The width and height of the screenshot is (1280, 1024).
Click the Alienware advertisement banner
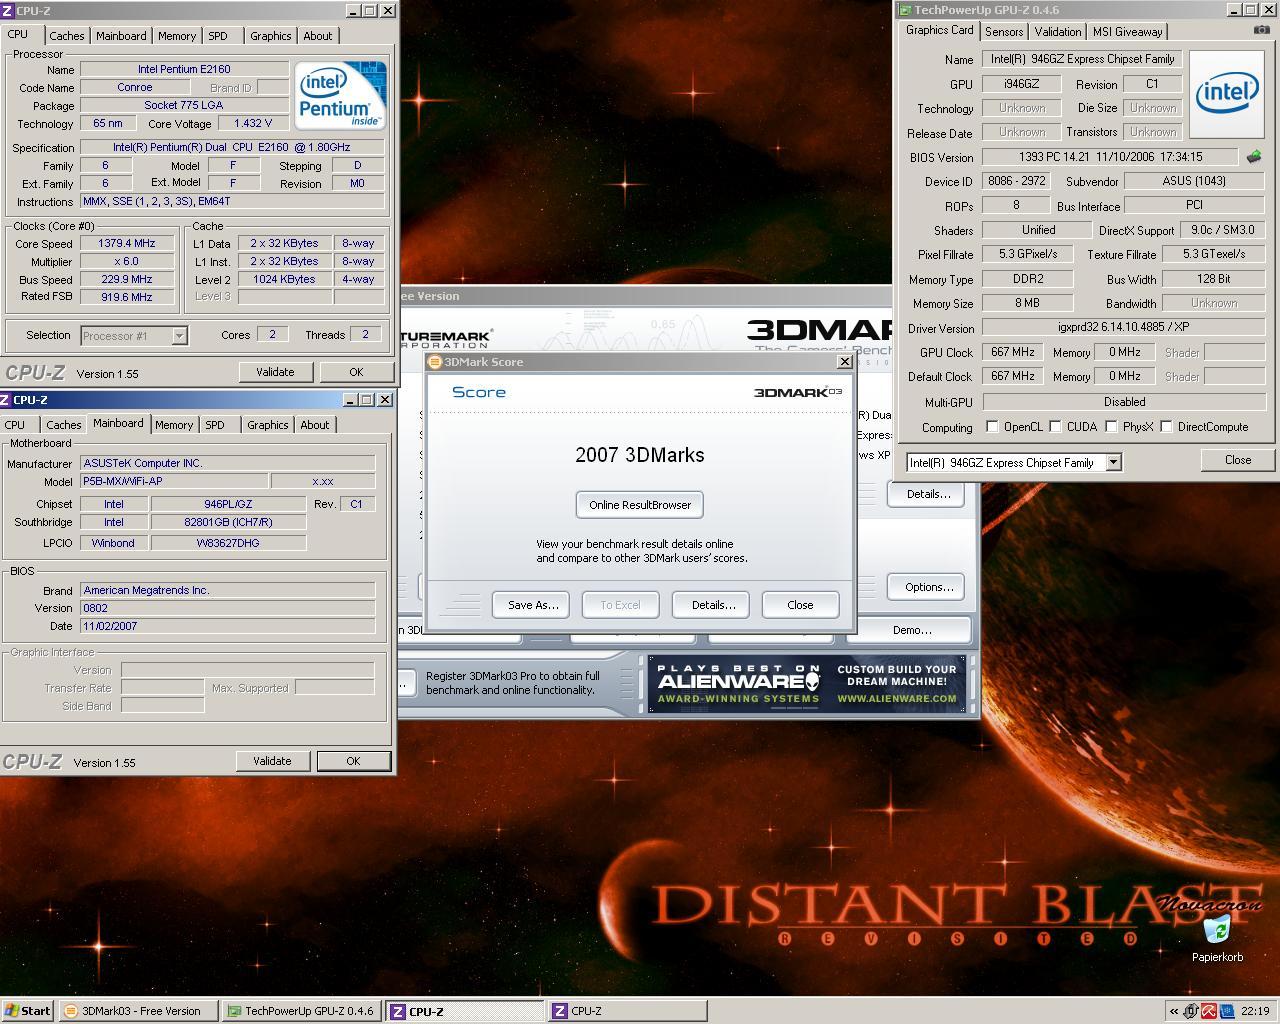[x=807, y=684]
